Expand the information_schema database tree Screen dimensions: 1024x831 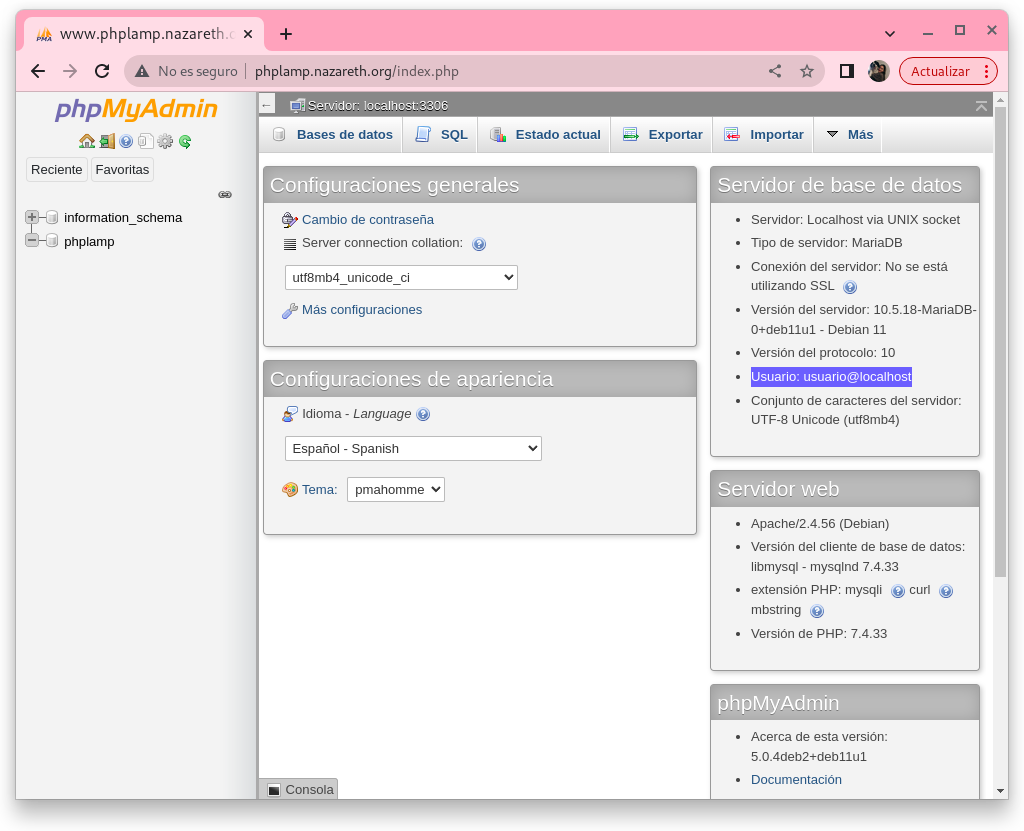coord(32,217)
